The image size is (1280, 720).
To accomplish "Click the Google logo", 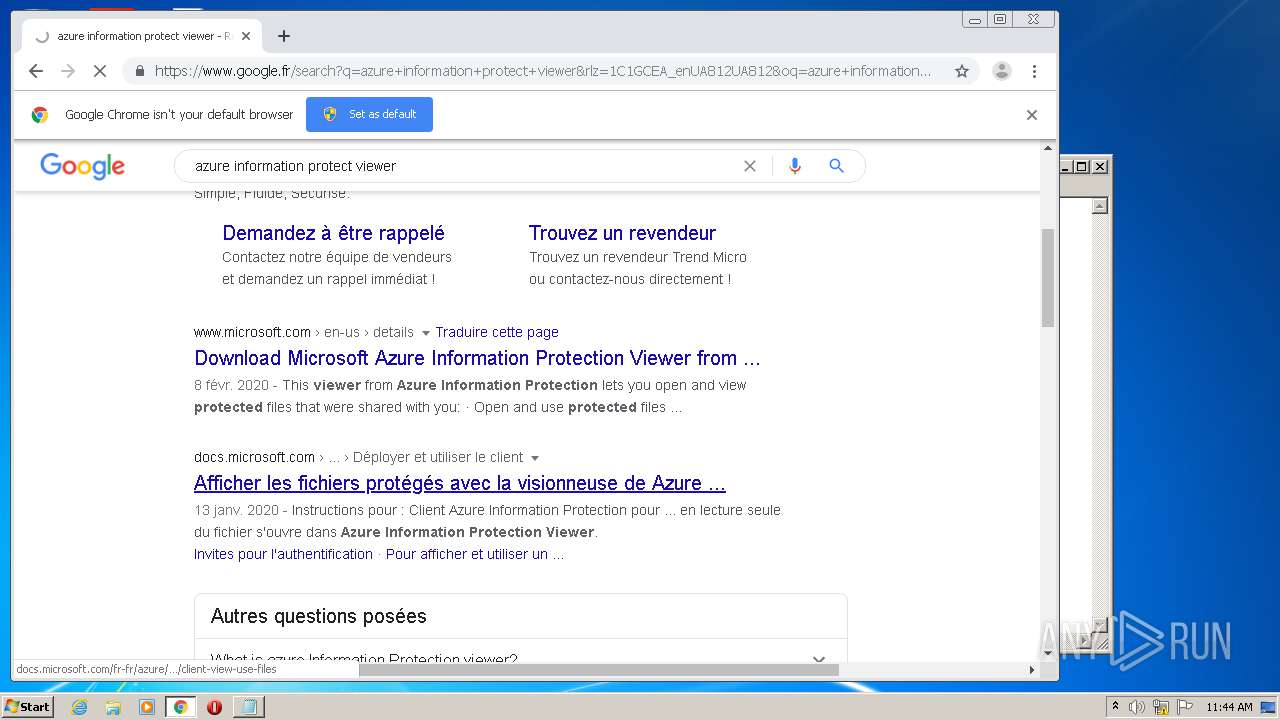I will coord(82,166).
